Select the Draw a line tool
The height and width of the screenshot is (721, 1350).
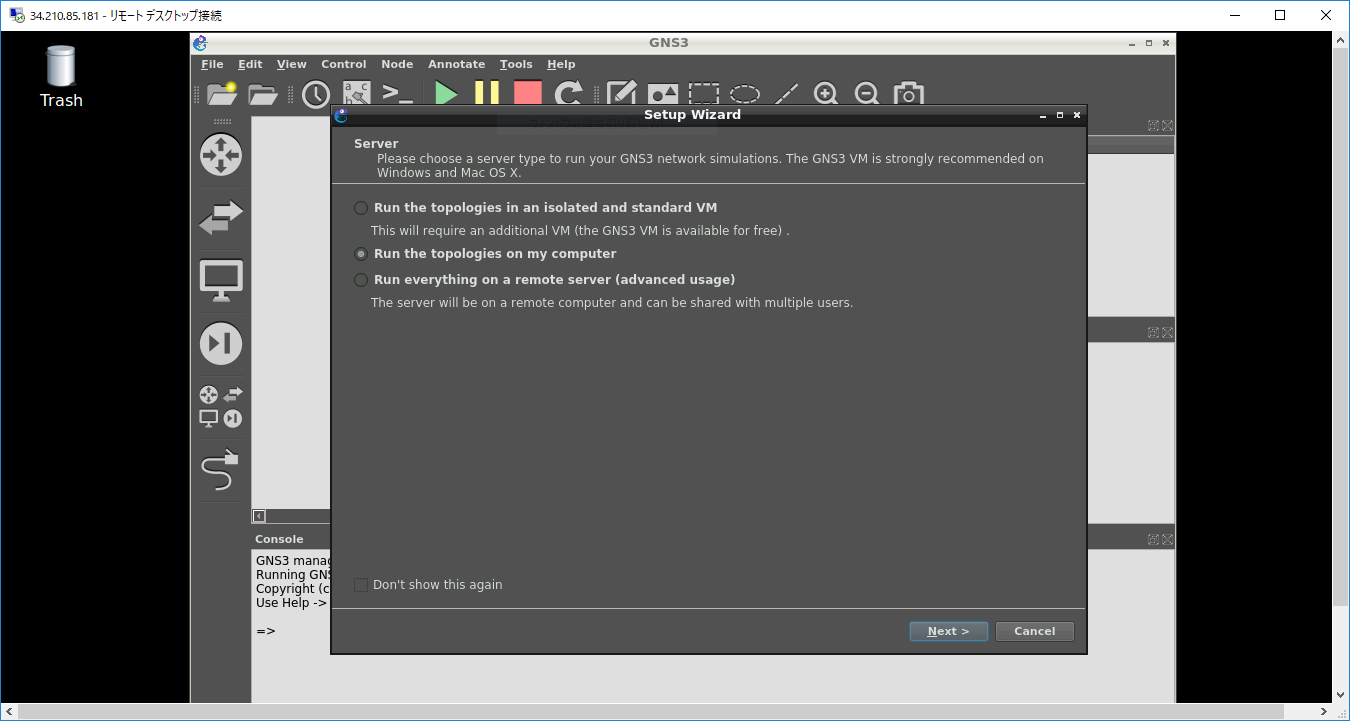click(786, 94)
